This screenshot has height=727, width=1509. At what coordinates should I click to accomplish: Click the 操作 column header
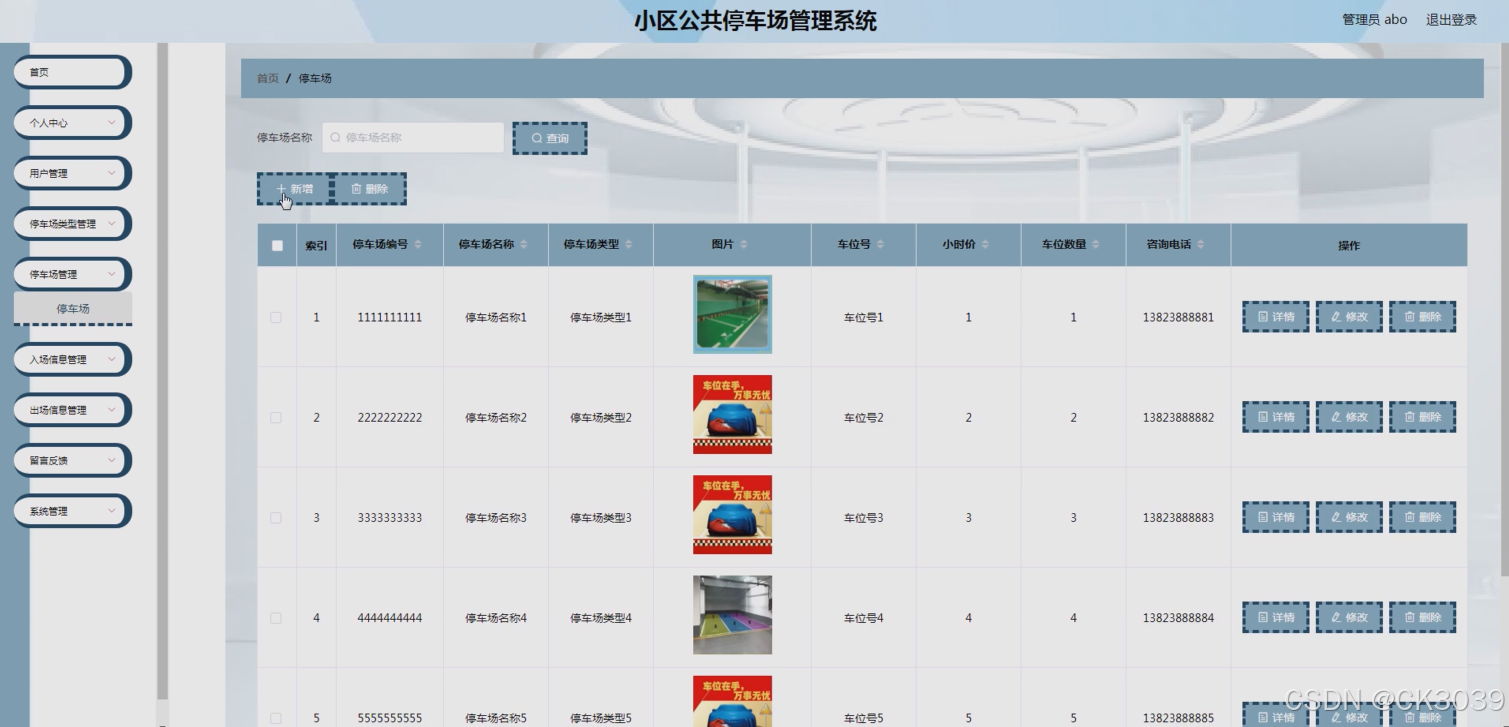(x=1349, y=245)
